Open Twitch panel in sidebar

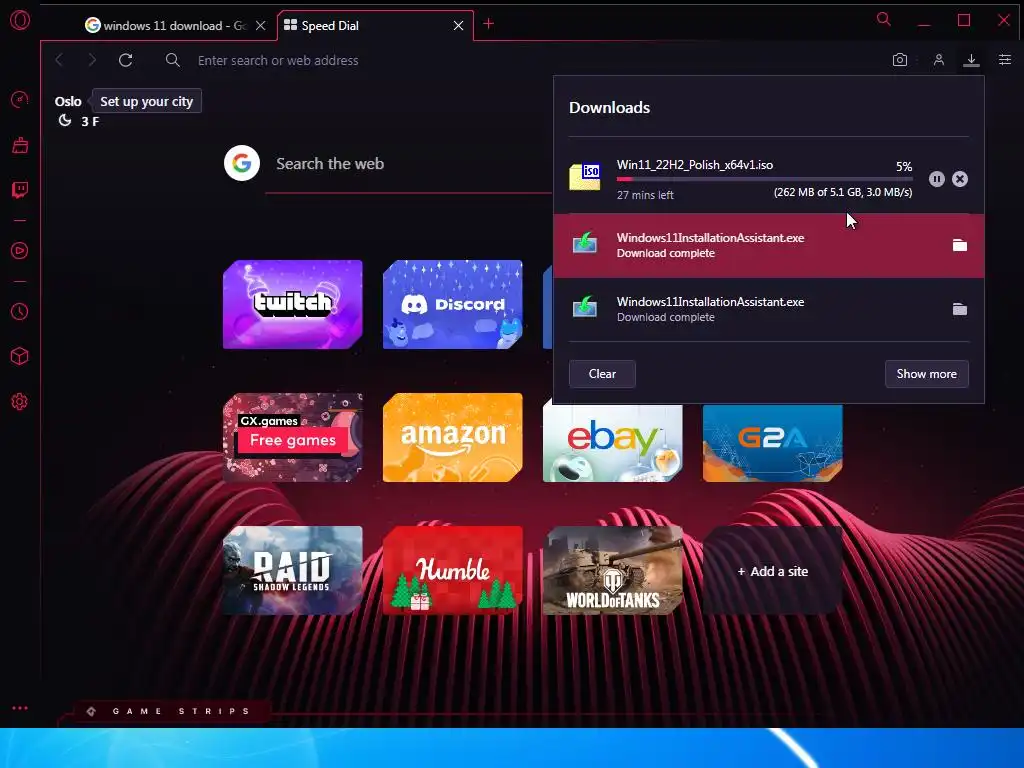point(20,190)
